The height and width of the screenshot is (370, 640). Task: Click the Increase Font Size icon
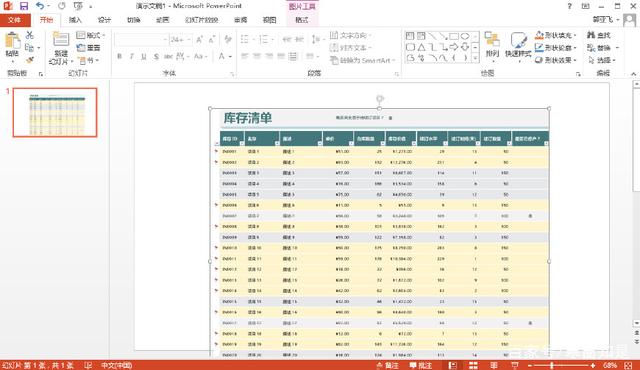[200, 40]
